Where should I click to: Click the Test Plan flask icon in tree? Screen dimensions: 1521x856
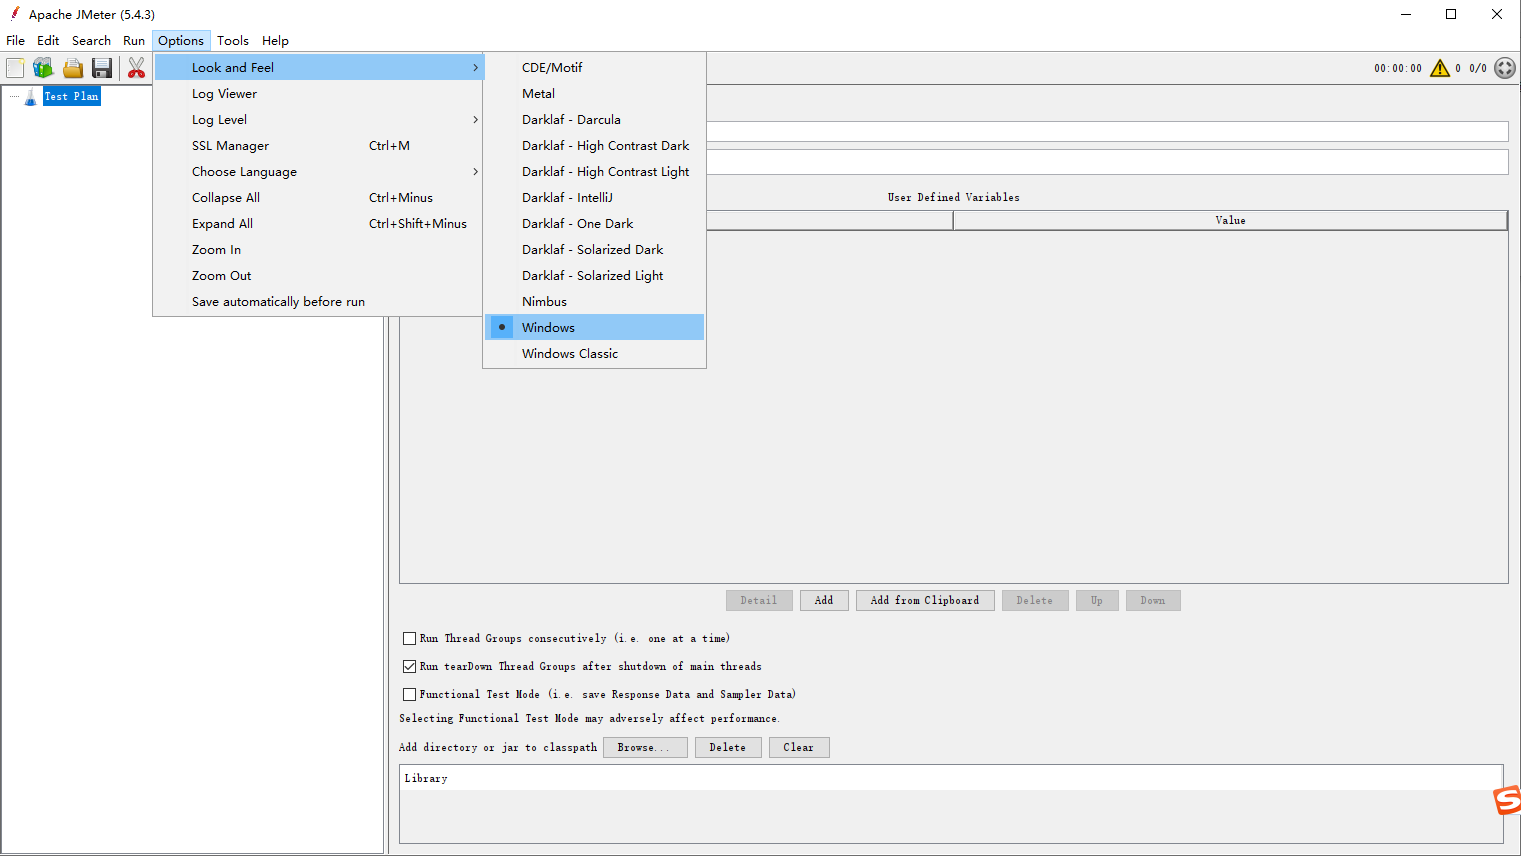pos(31,97)
